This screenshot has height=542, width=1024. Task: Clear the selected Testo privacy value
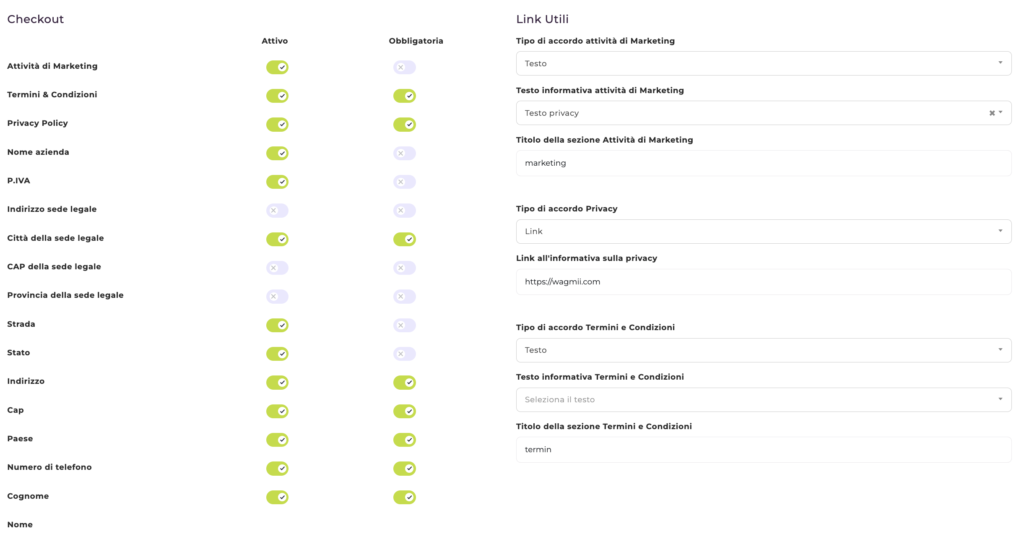click(991, 113)
